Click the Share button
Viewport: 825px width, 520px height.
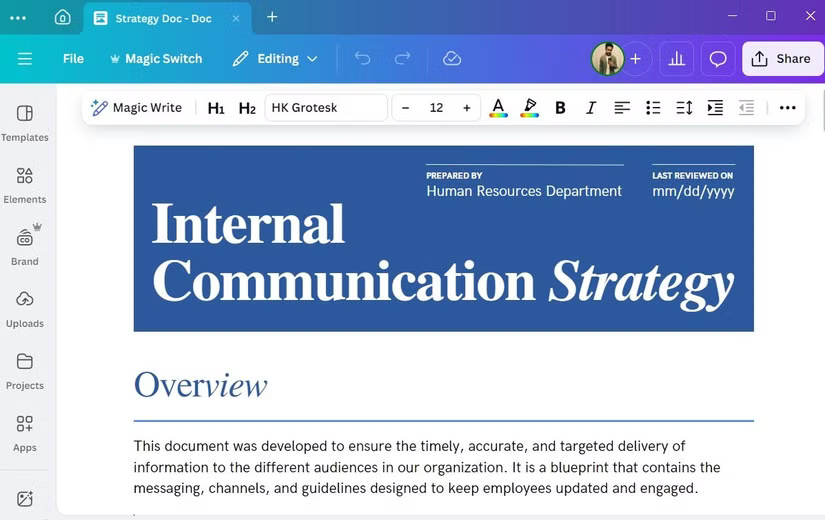point(782,59)
